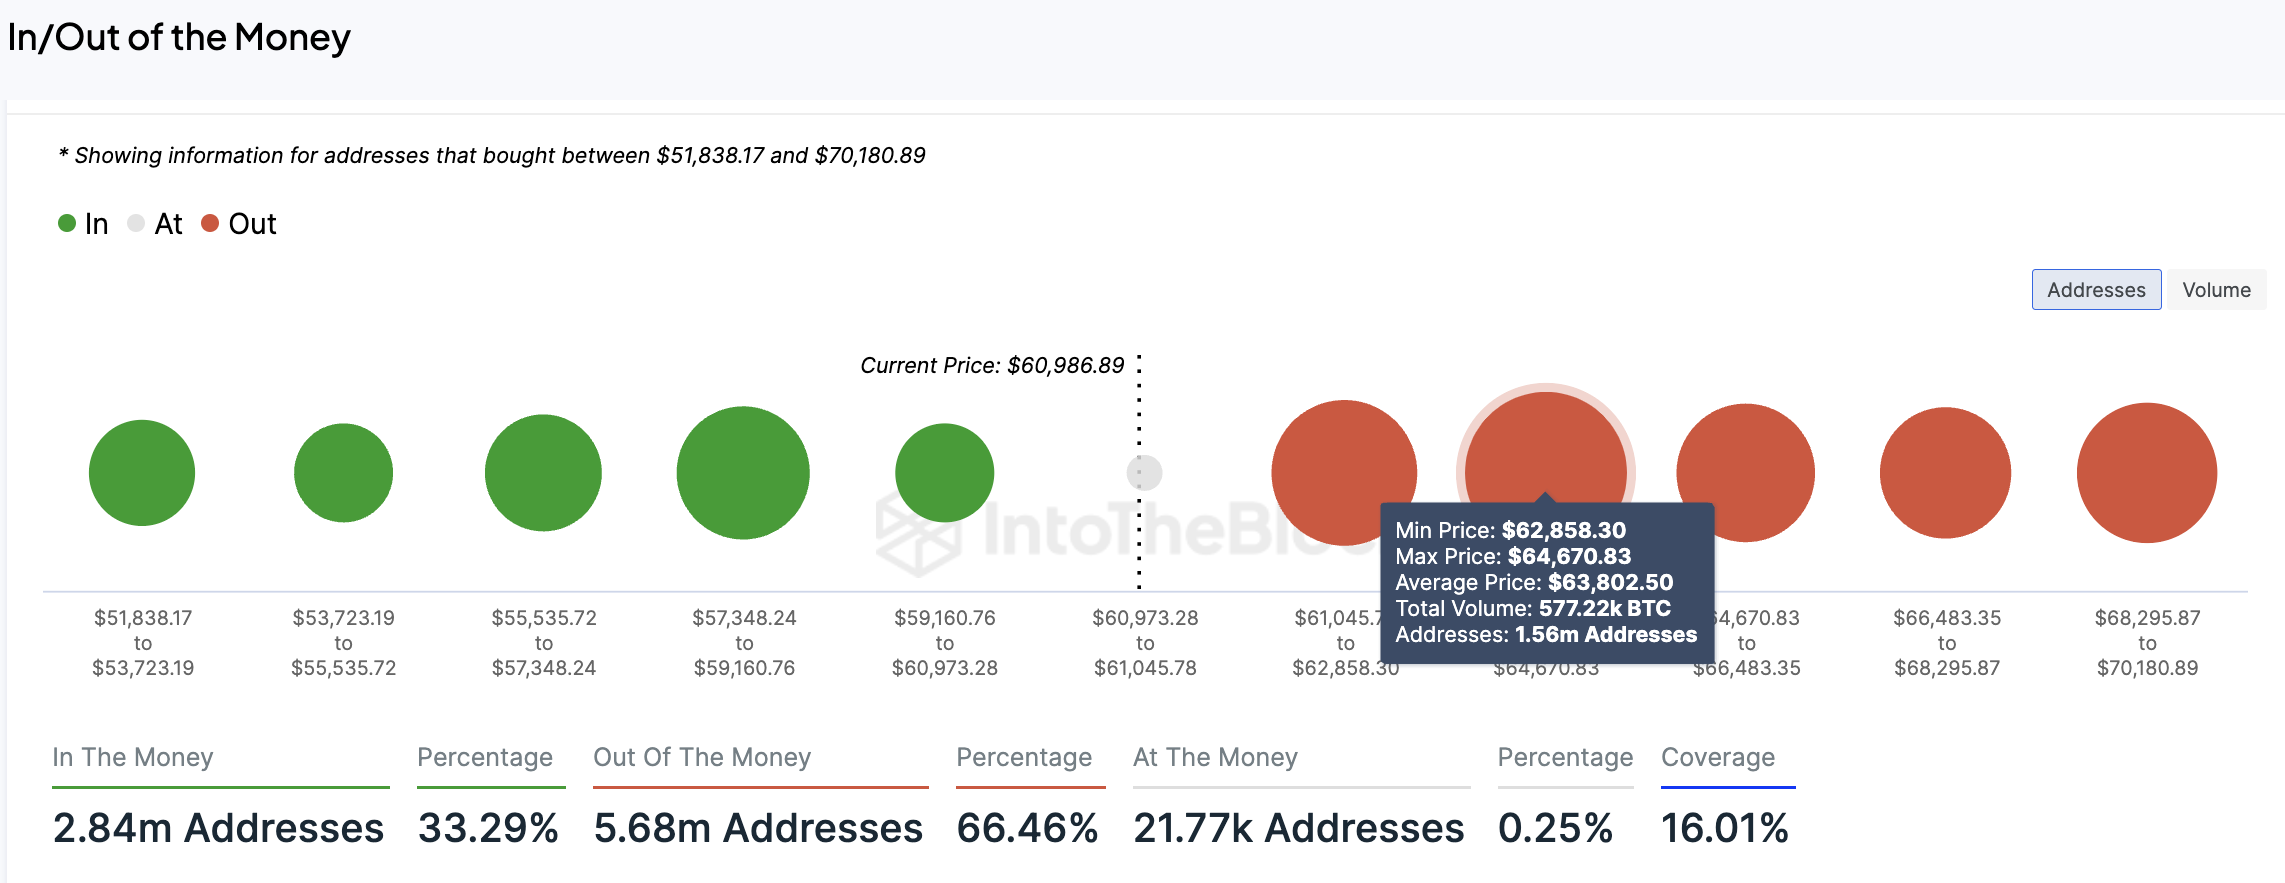Click the In The Money summary heading
This screenshot has width=2285, height=883.
(x=133, y=757)
